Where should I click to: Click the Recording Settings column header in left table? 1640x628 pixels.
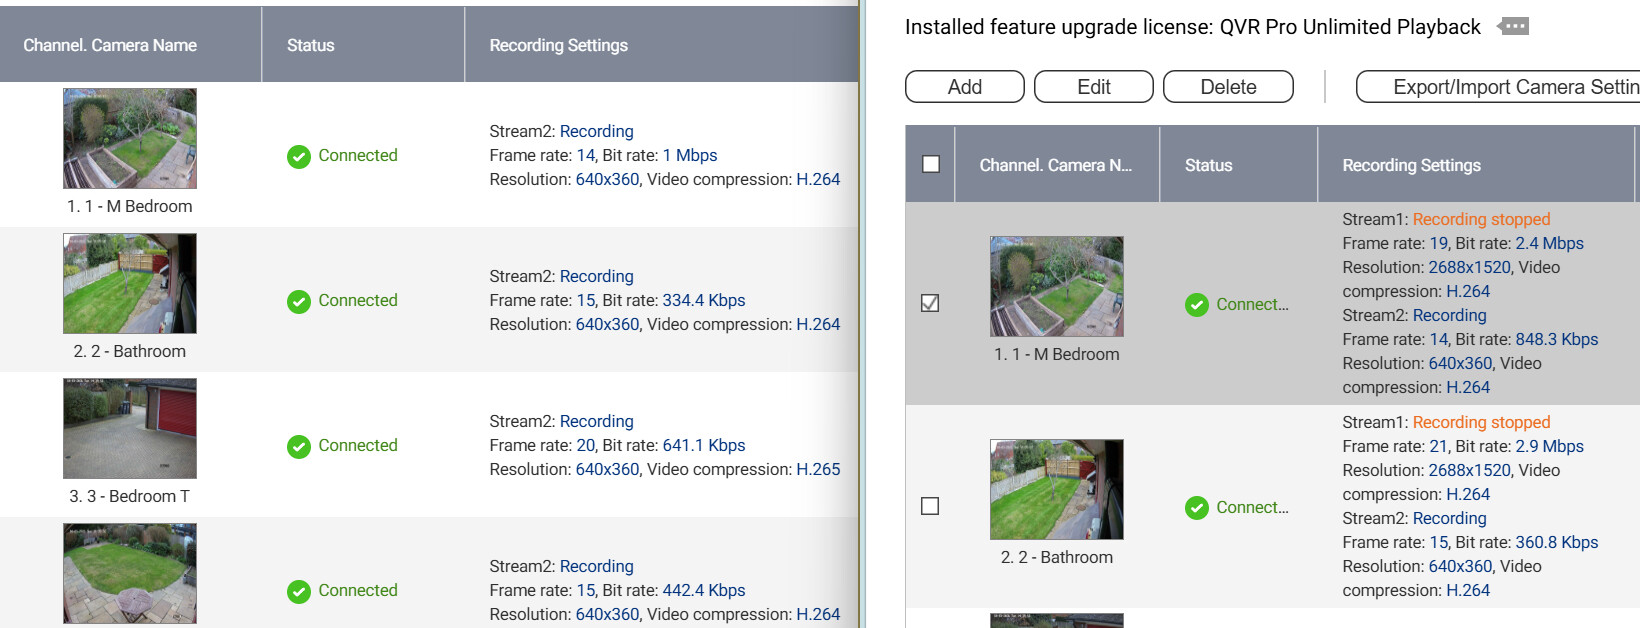558,45
